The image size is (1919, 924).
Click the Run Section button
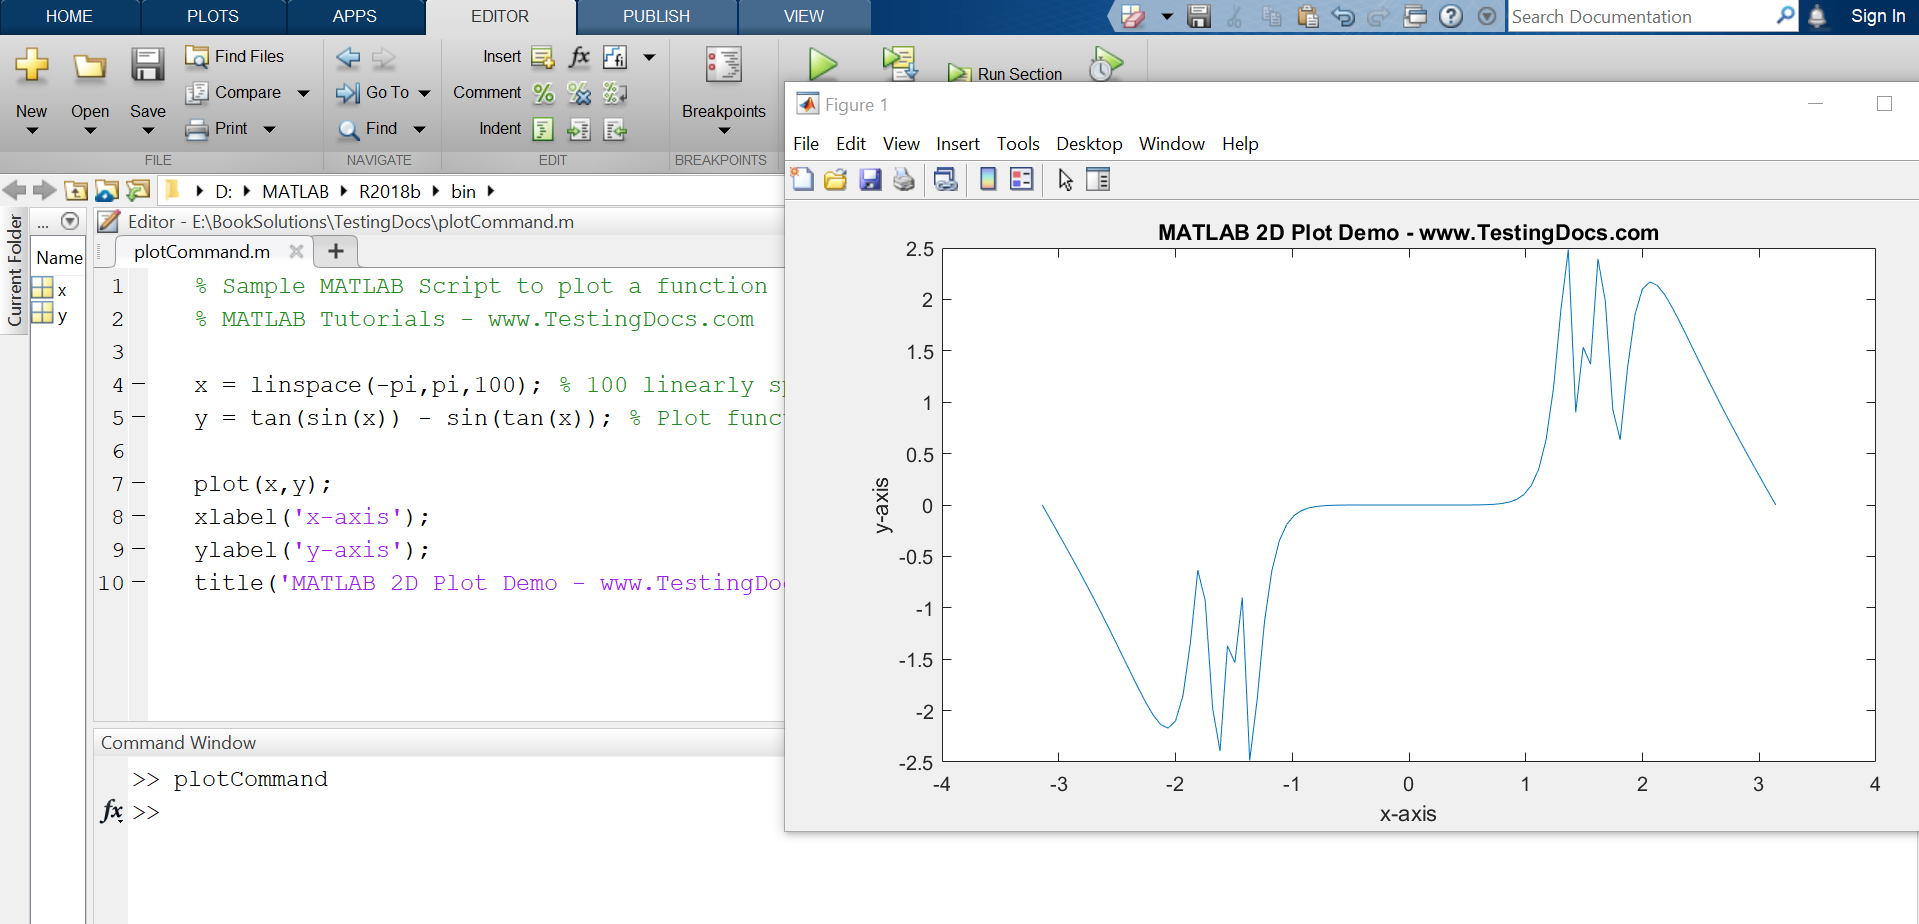tap(1006, 74)
